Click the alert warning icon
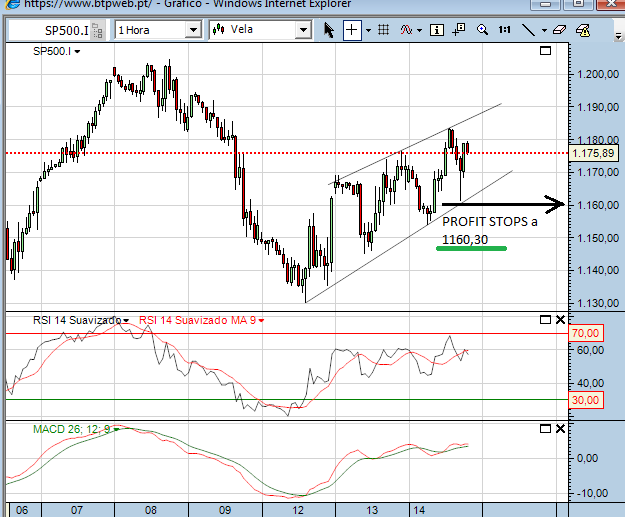The height and width of the screenshot is (519, 625). tap(583, 30)
